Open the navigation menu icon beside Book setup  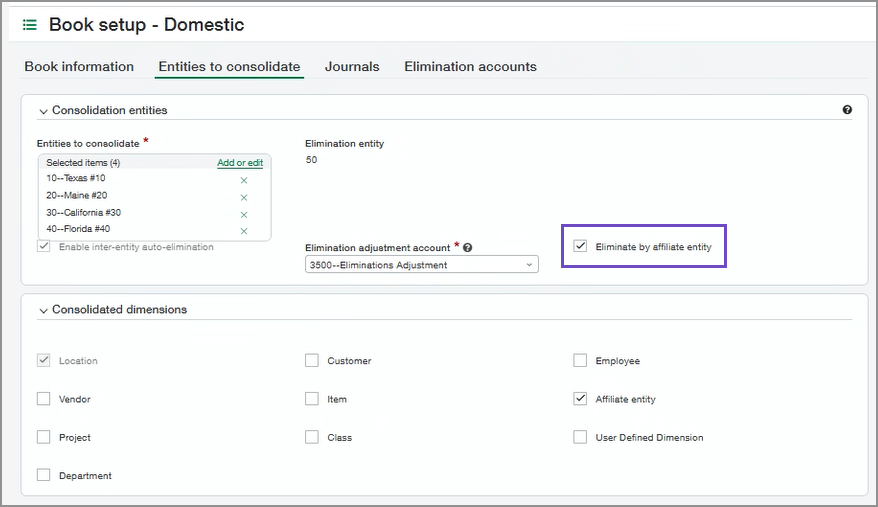click(30, 24)
